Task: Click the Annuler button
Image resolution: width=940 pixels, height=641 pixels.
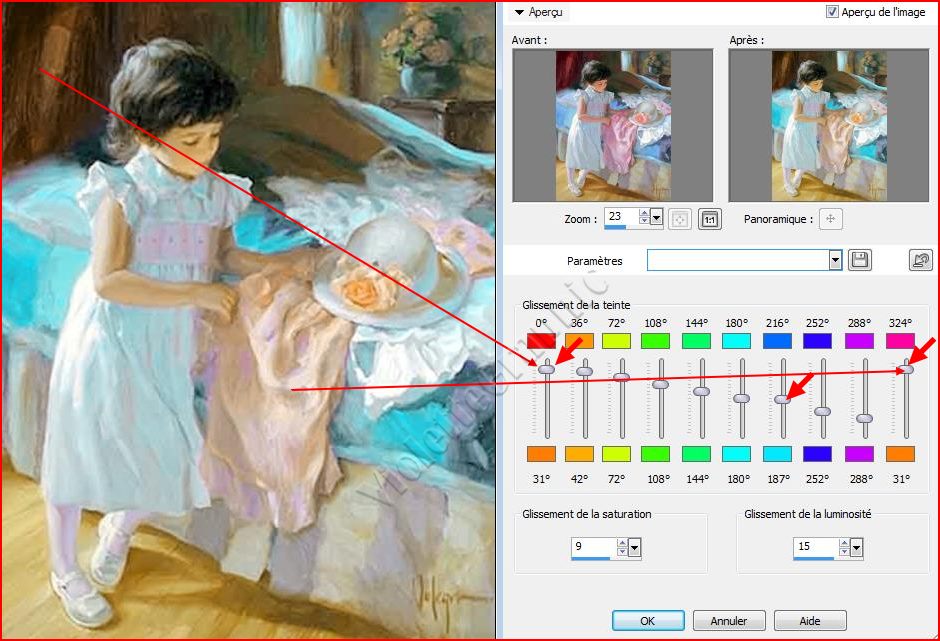Action: click(x=729, y=621)
